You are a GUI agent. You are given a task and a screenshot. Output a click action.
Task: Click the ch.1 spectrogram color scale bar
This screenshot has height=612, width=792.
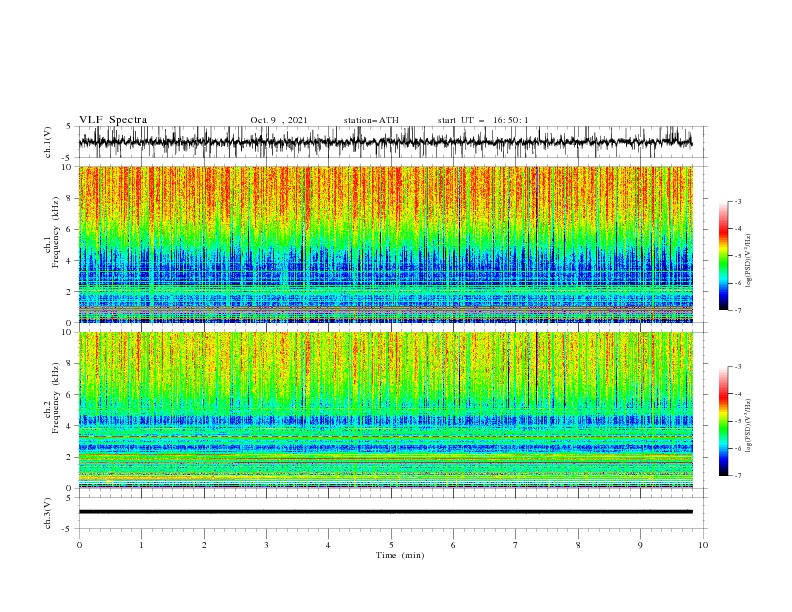click(x=723, y=256)
